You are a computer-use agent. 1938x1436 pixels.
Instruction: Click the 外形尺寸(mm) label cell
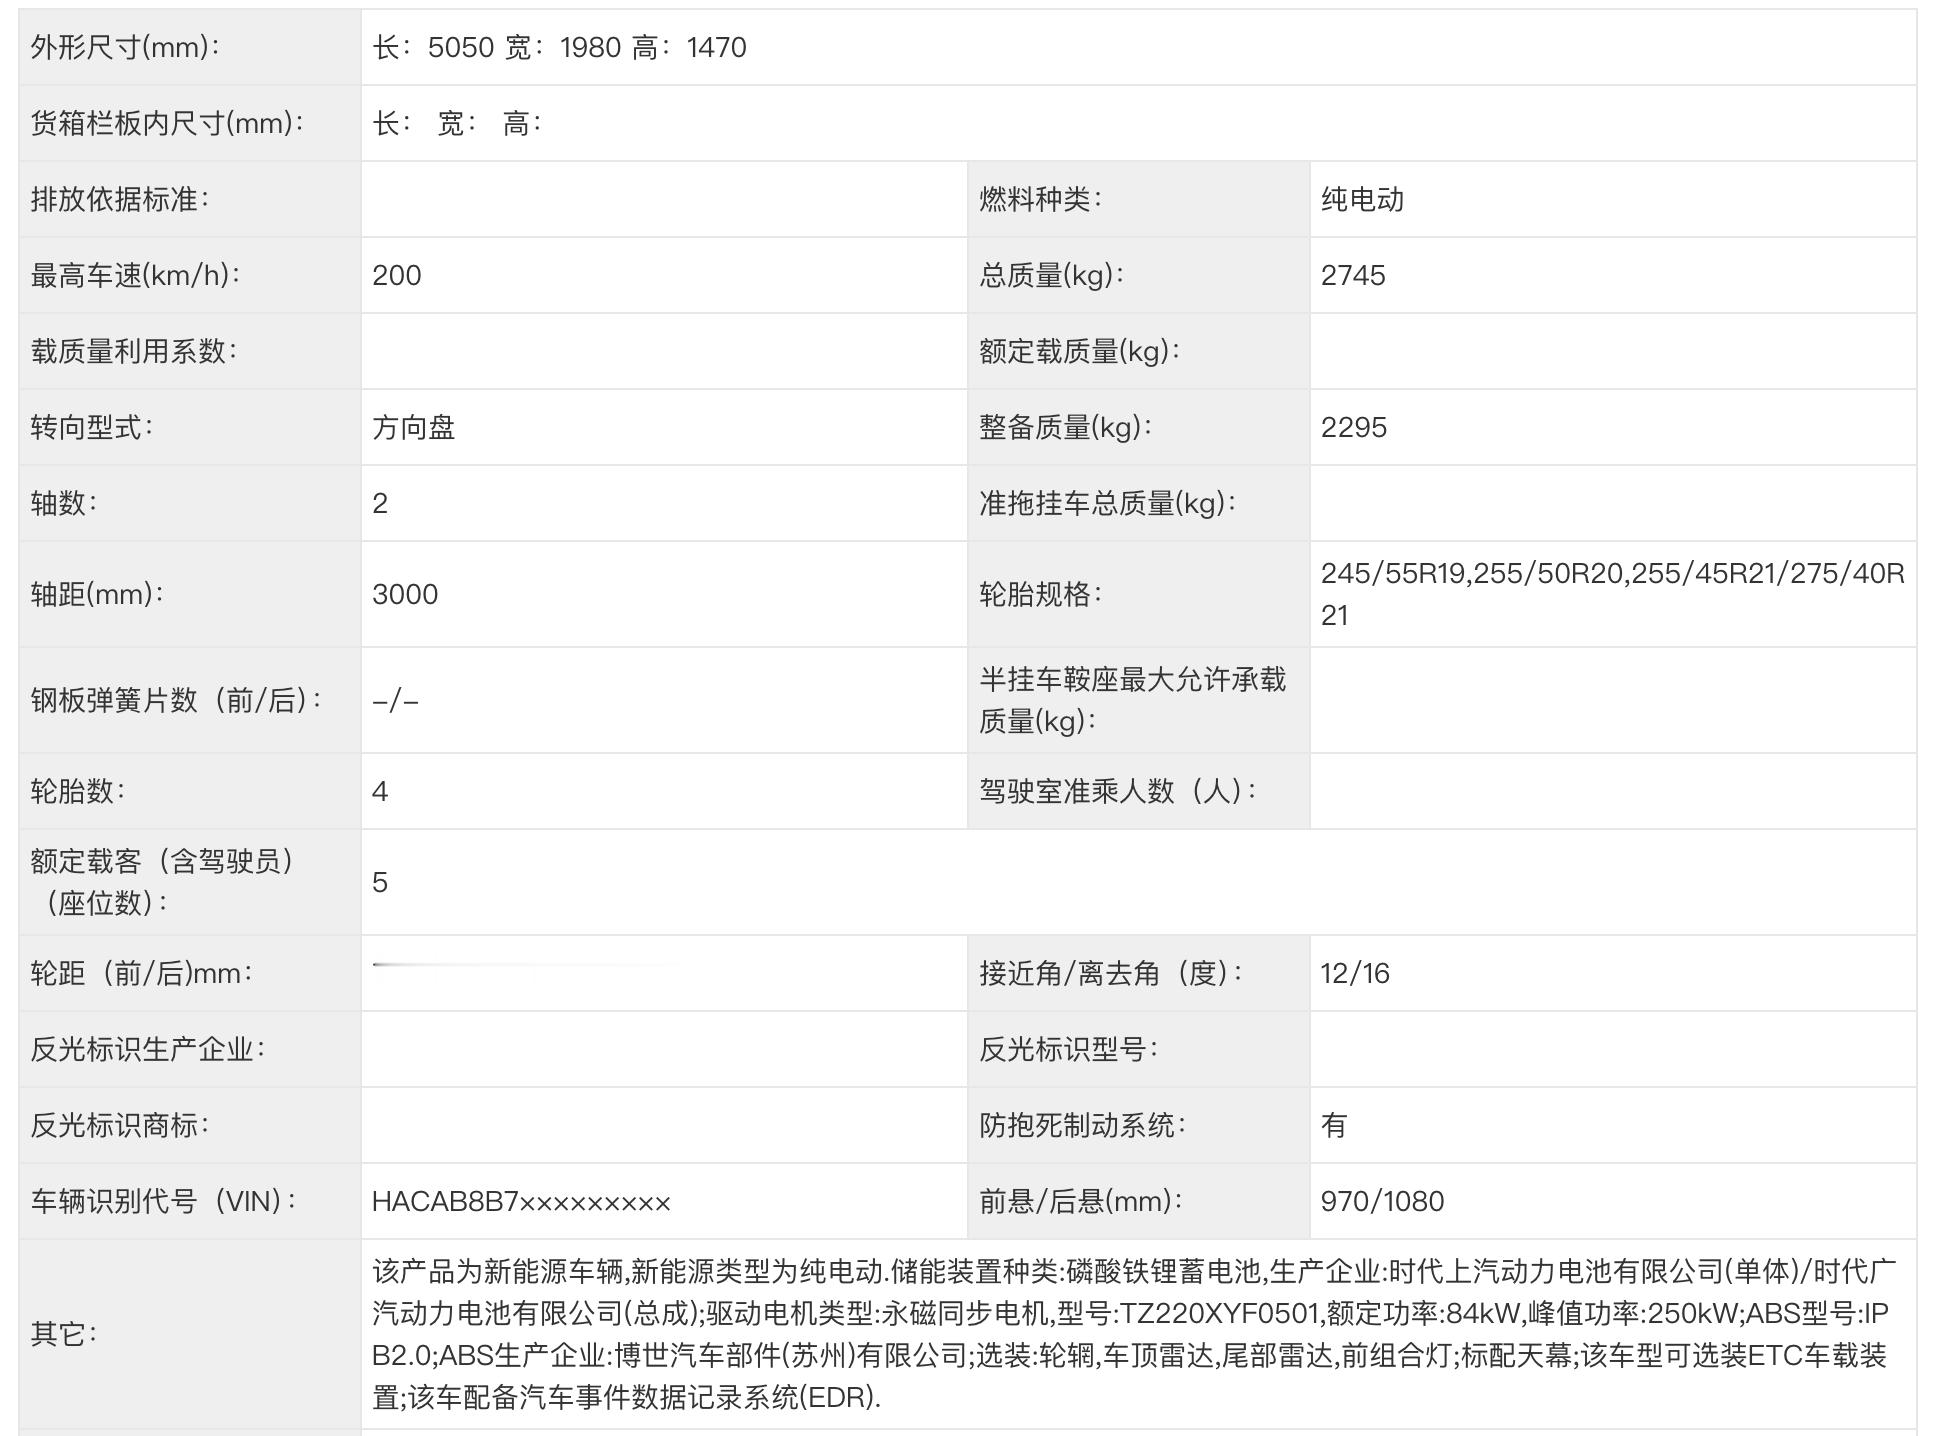[125, 47]
